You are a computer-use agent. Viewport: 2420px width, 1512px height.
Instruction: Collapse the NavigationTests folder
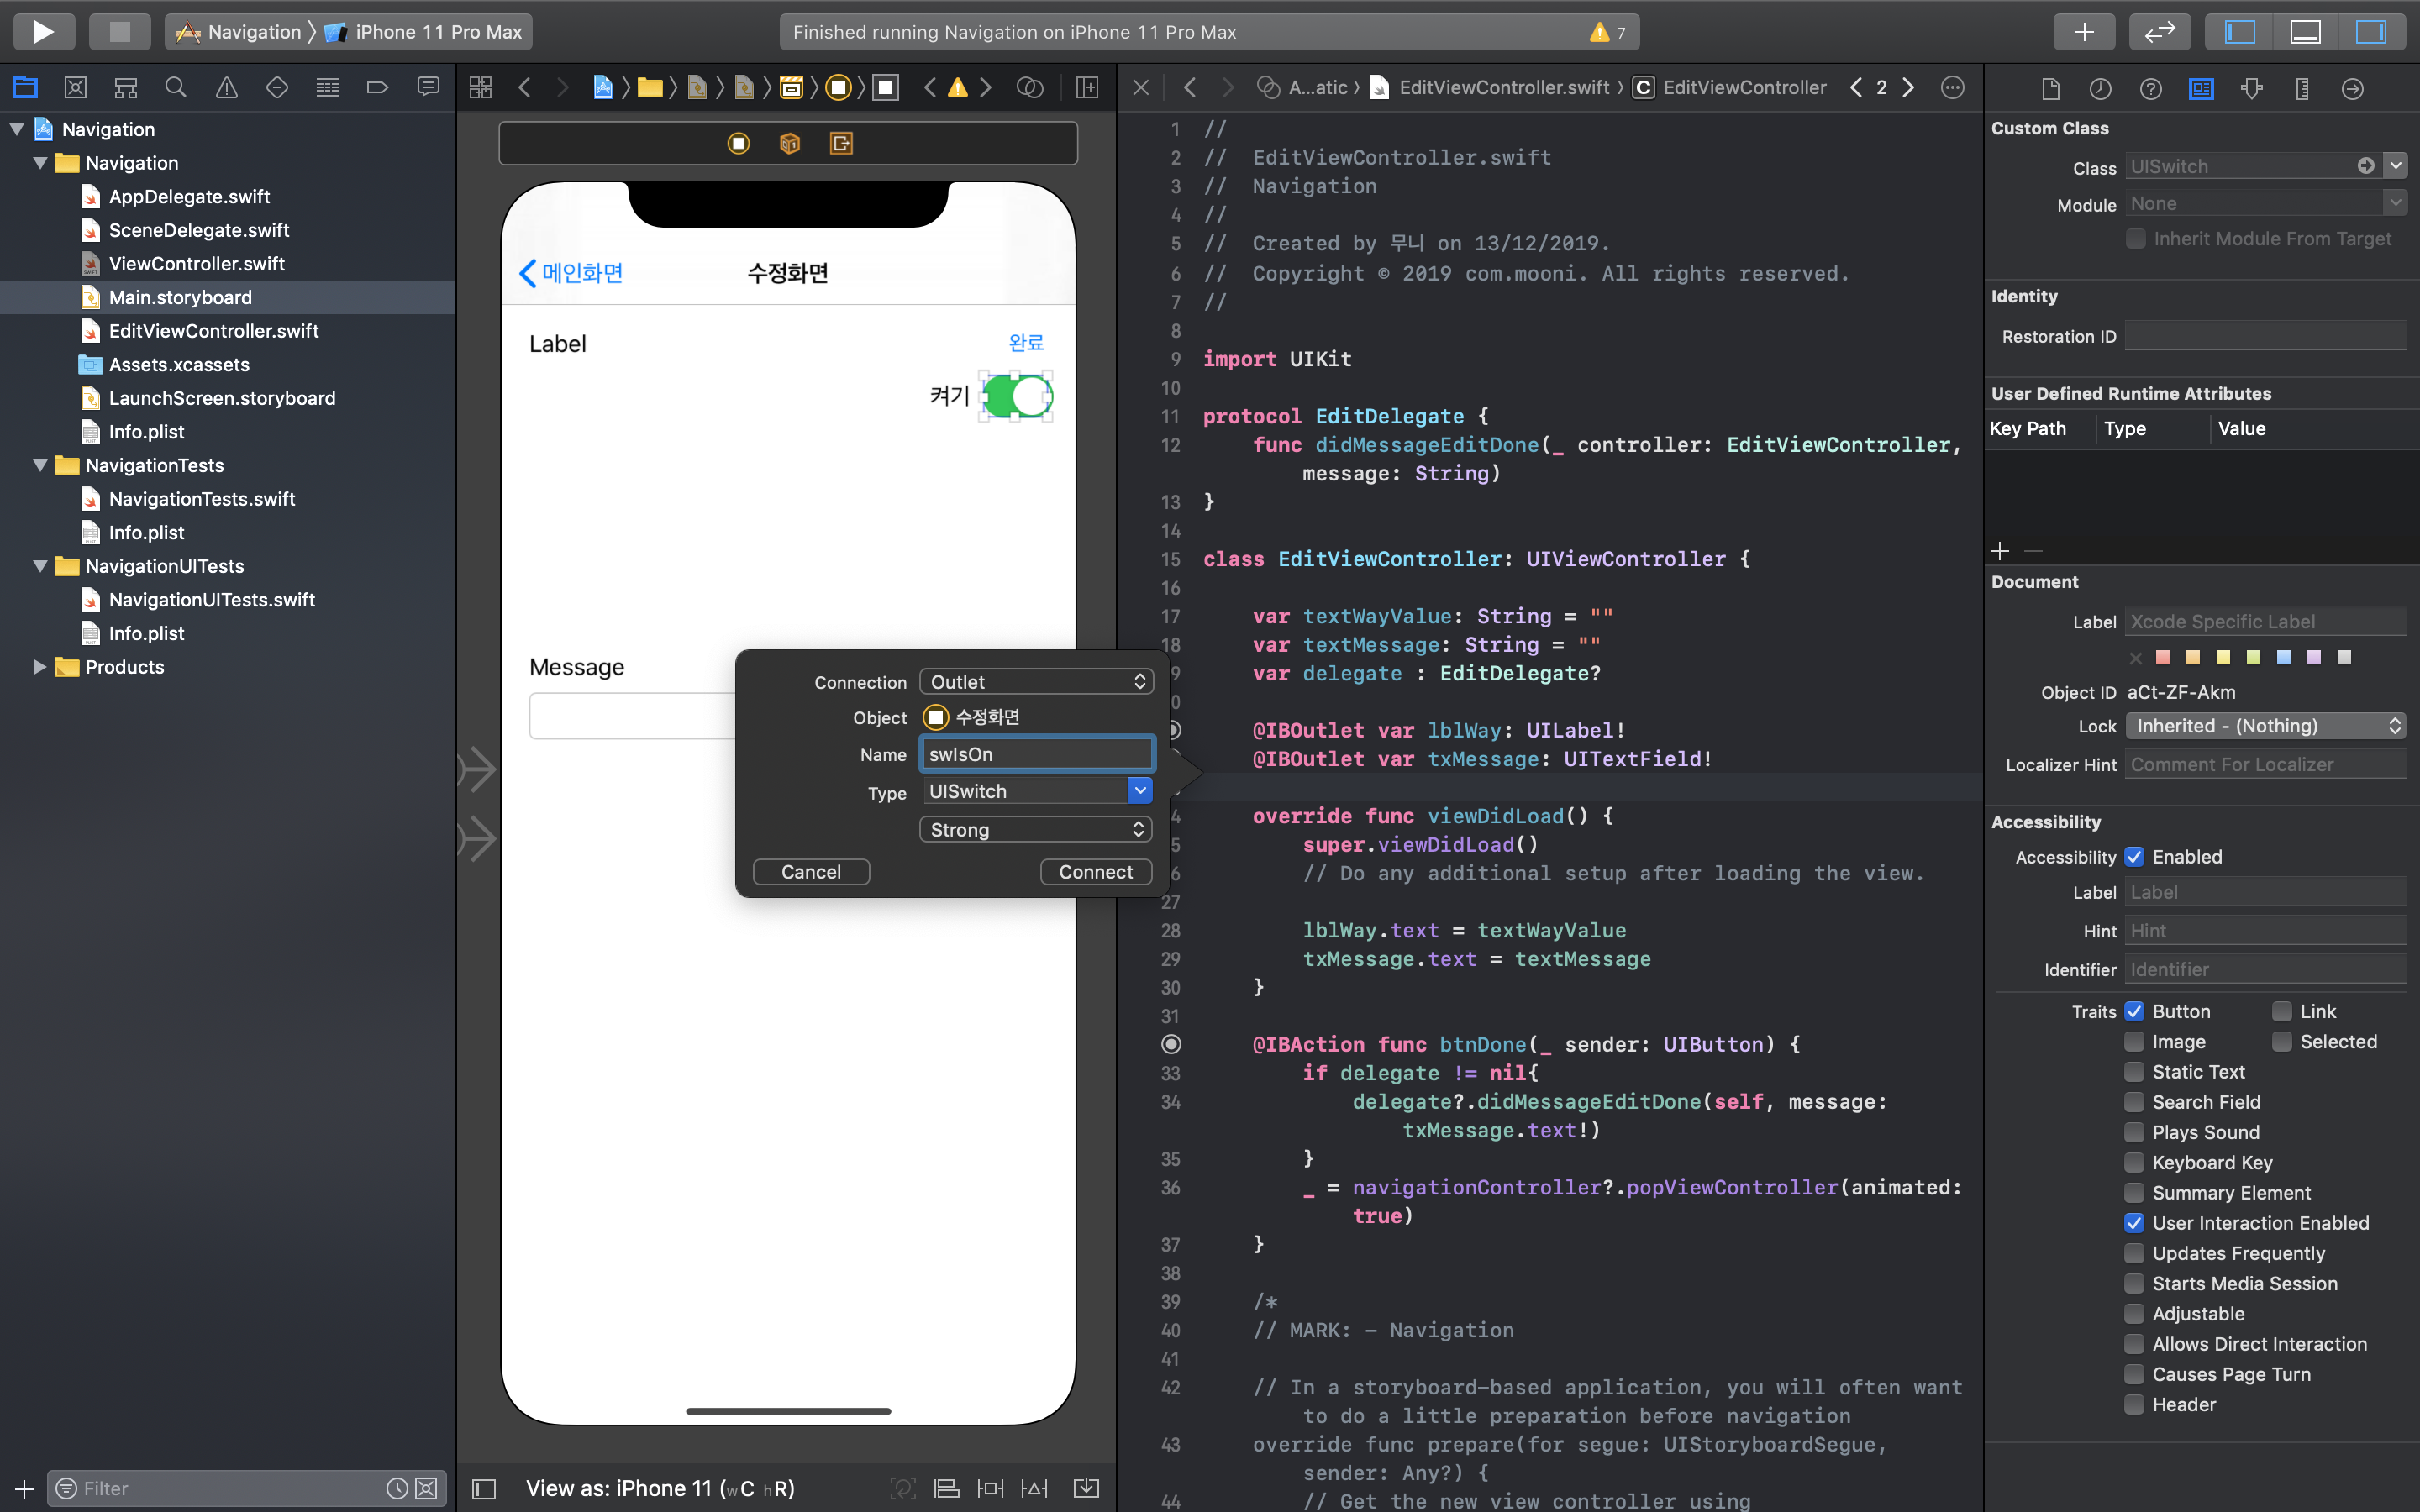[40, 465]
